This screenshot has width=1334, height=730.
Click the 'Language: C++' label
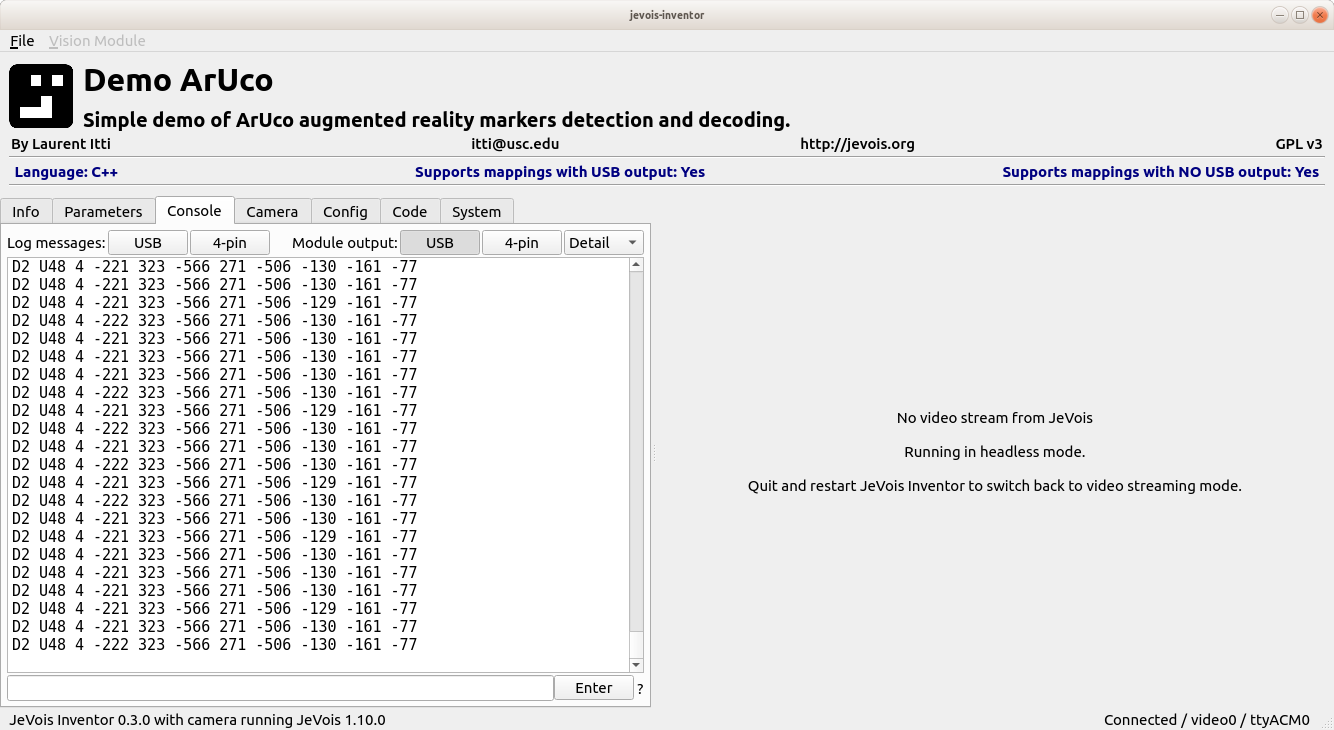[x=66, y=172]
